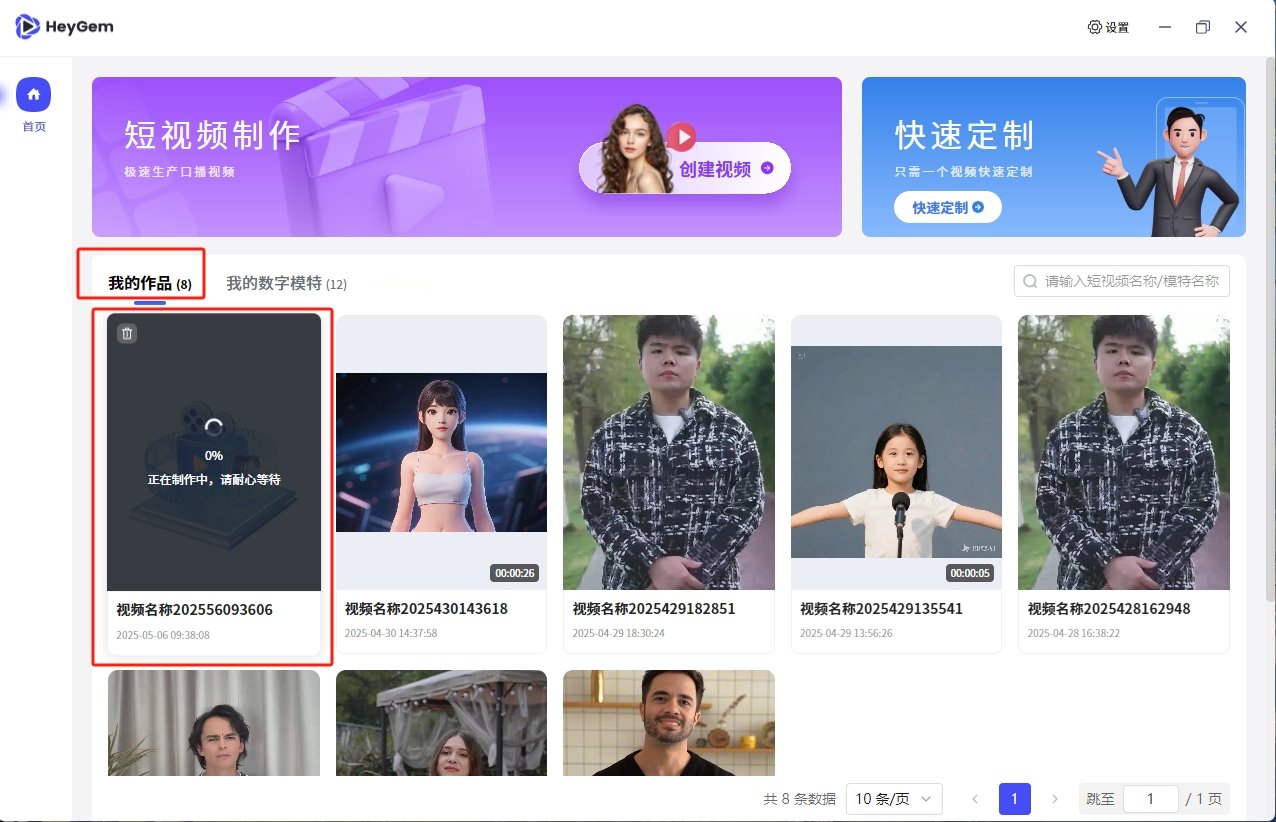
Task: Open the 10 条/页 page size dropdown
Action: (x=894, y=798)
